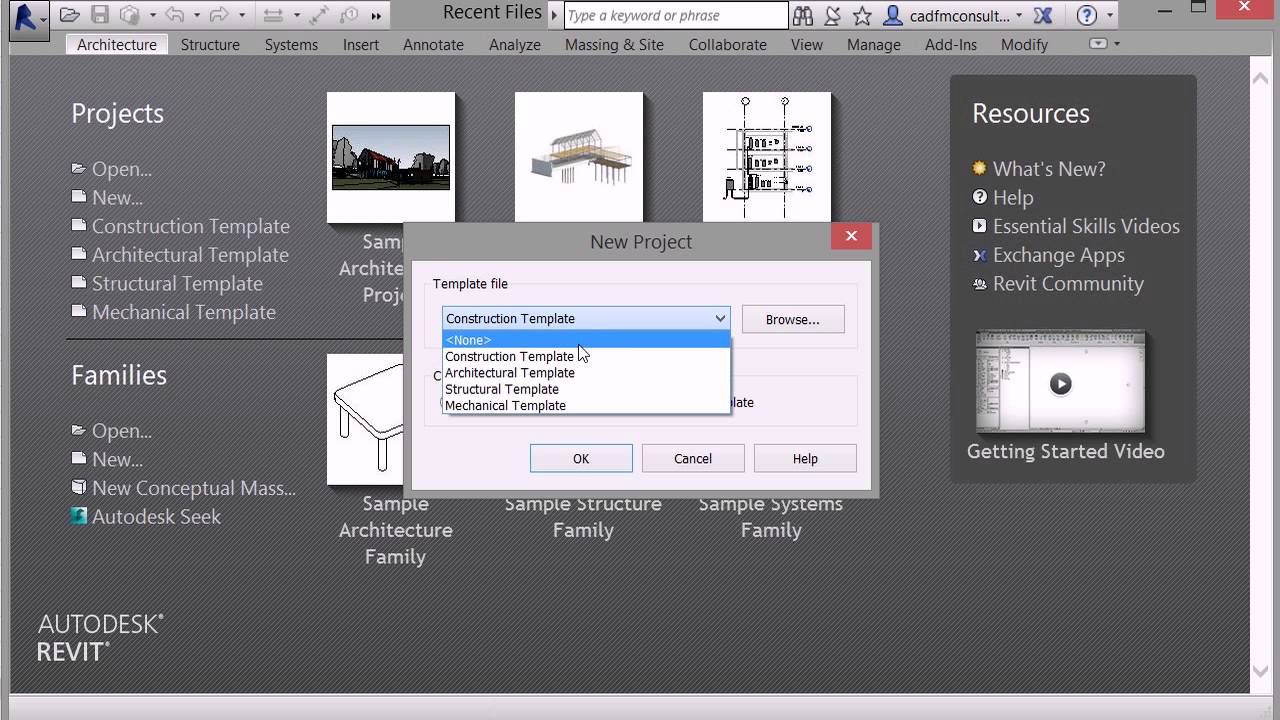1280x720 pixels.
Task: Click the Favorites star icon
Action: pos(862,15)
